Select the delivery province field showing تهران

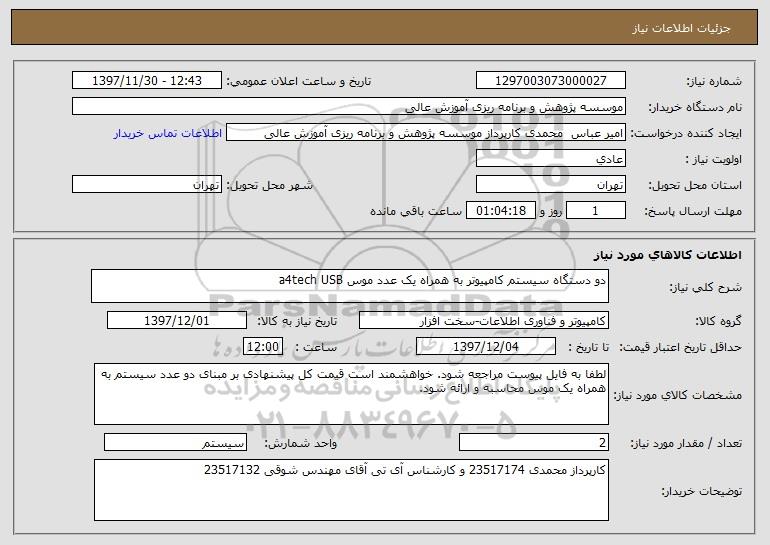[x=550, y=184]
